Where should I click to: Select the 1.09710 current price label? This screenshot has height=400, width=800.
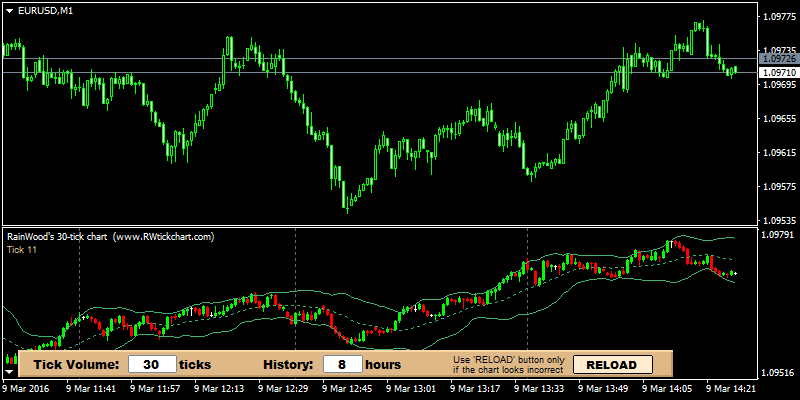[778, 73]
